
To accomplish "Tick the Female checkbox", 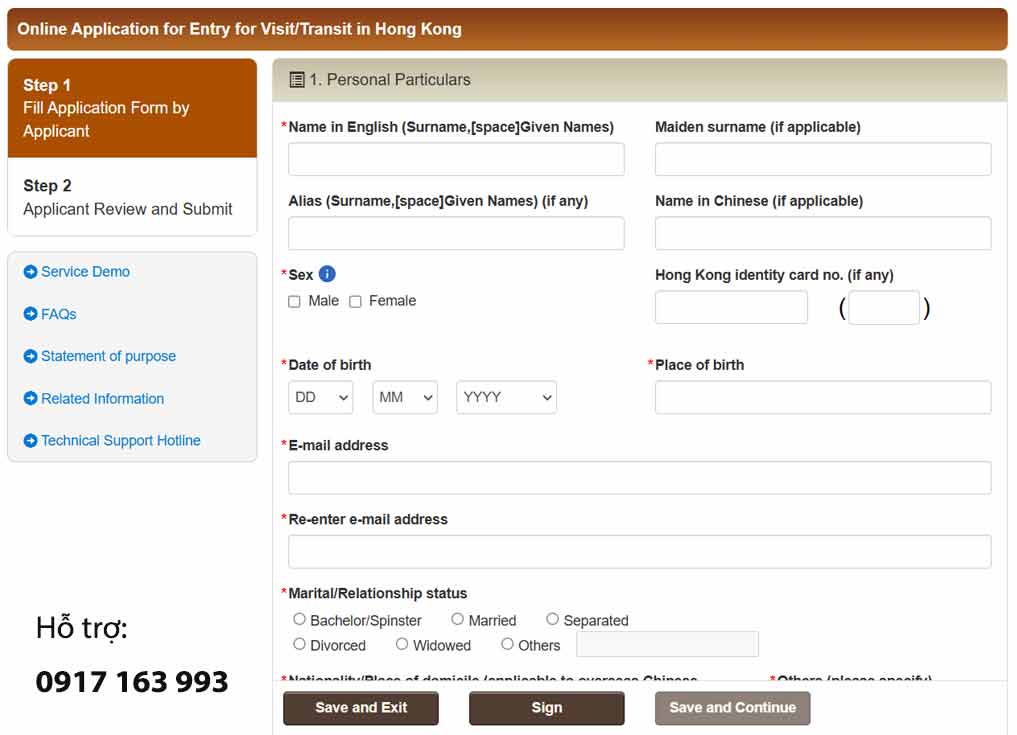I will pyautogui.click(x=355, y=301).
